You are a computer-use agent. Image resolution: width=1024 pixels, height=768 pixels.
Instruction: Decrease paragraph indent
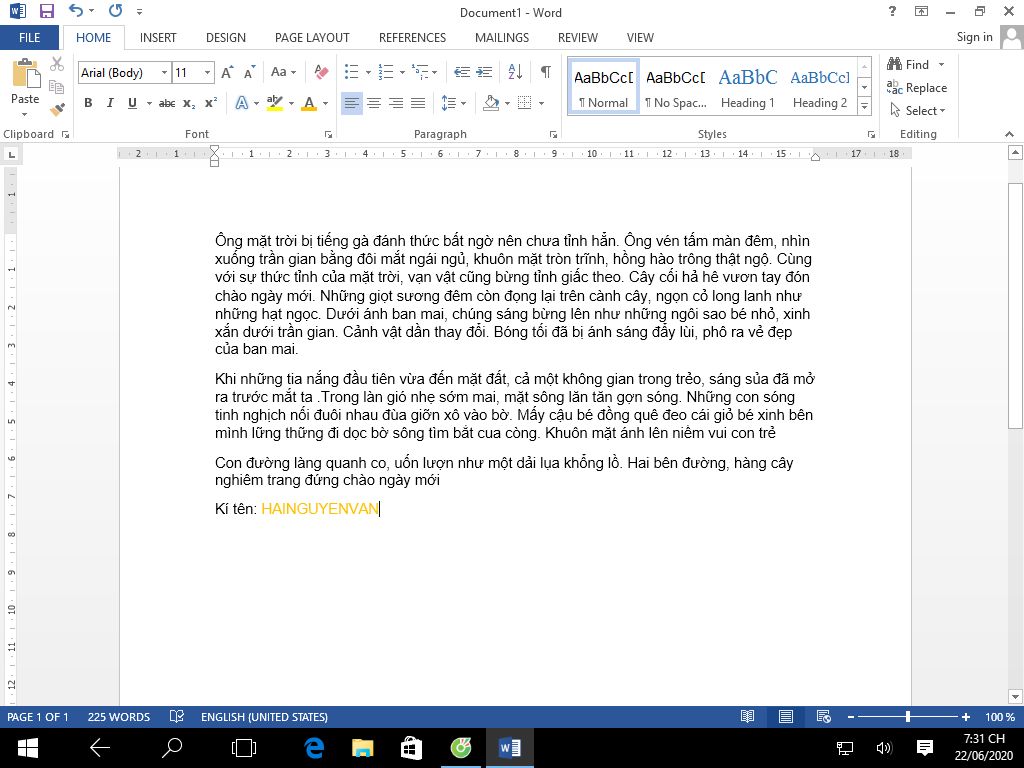point(462,72)
